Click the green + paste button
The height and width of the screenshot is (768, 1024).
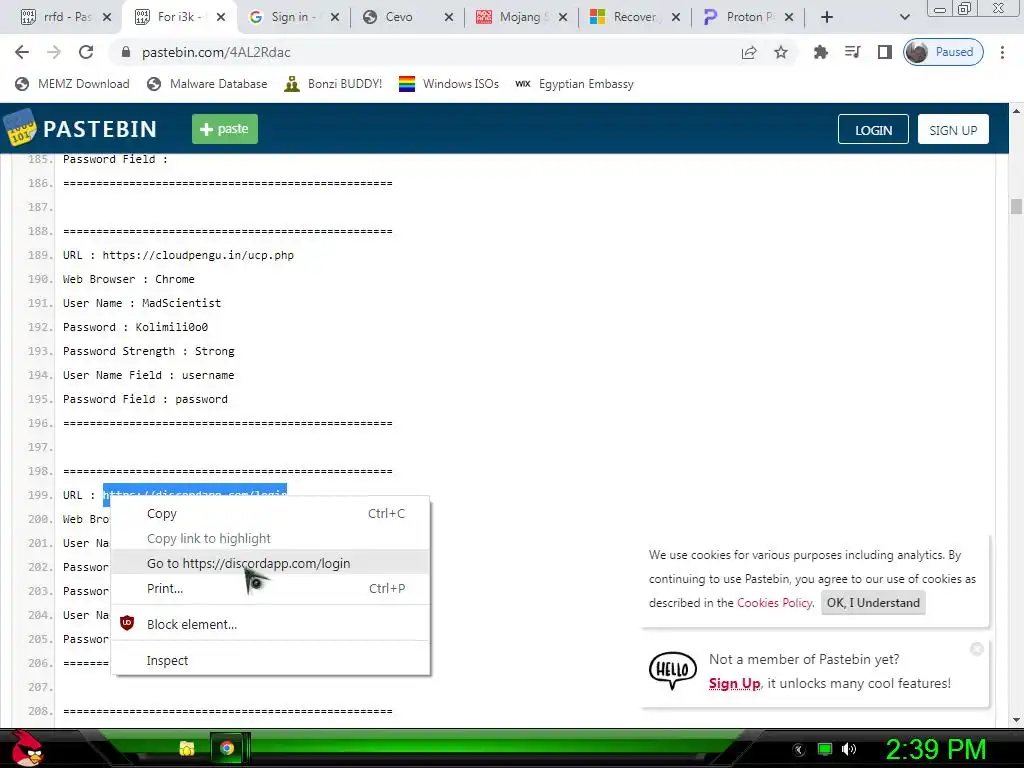point(225,129)
